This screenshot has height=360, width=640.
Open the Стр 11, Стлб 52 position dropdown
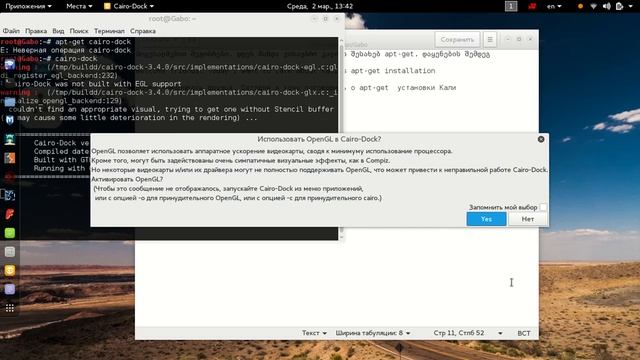(x=468, y=333)
